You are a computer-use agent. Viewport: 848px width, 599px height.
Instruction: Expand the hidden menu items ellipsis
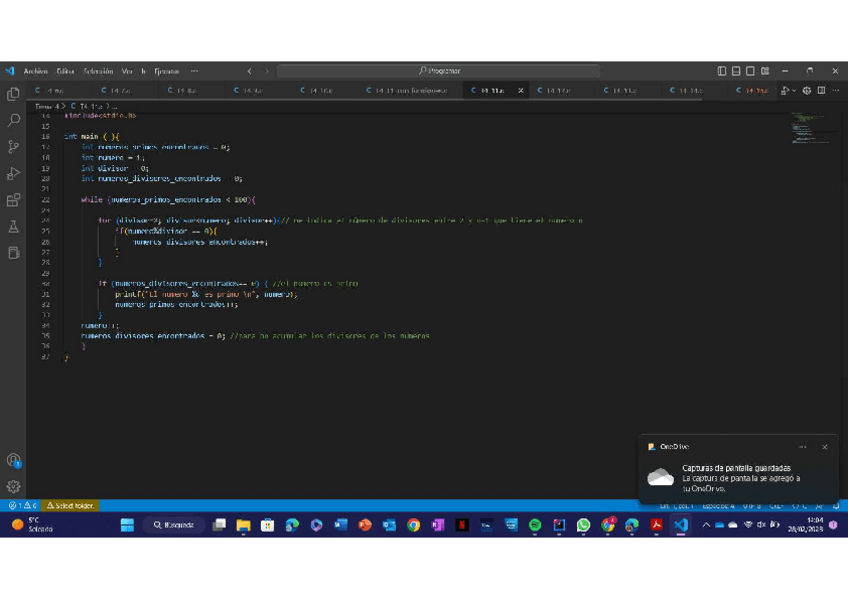tap(194, 71)
